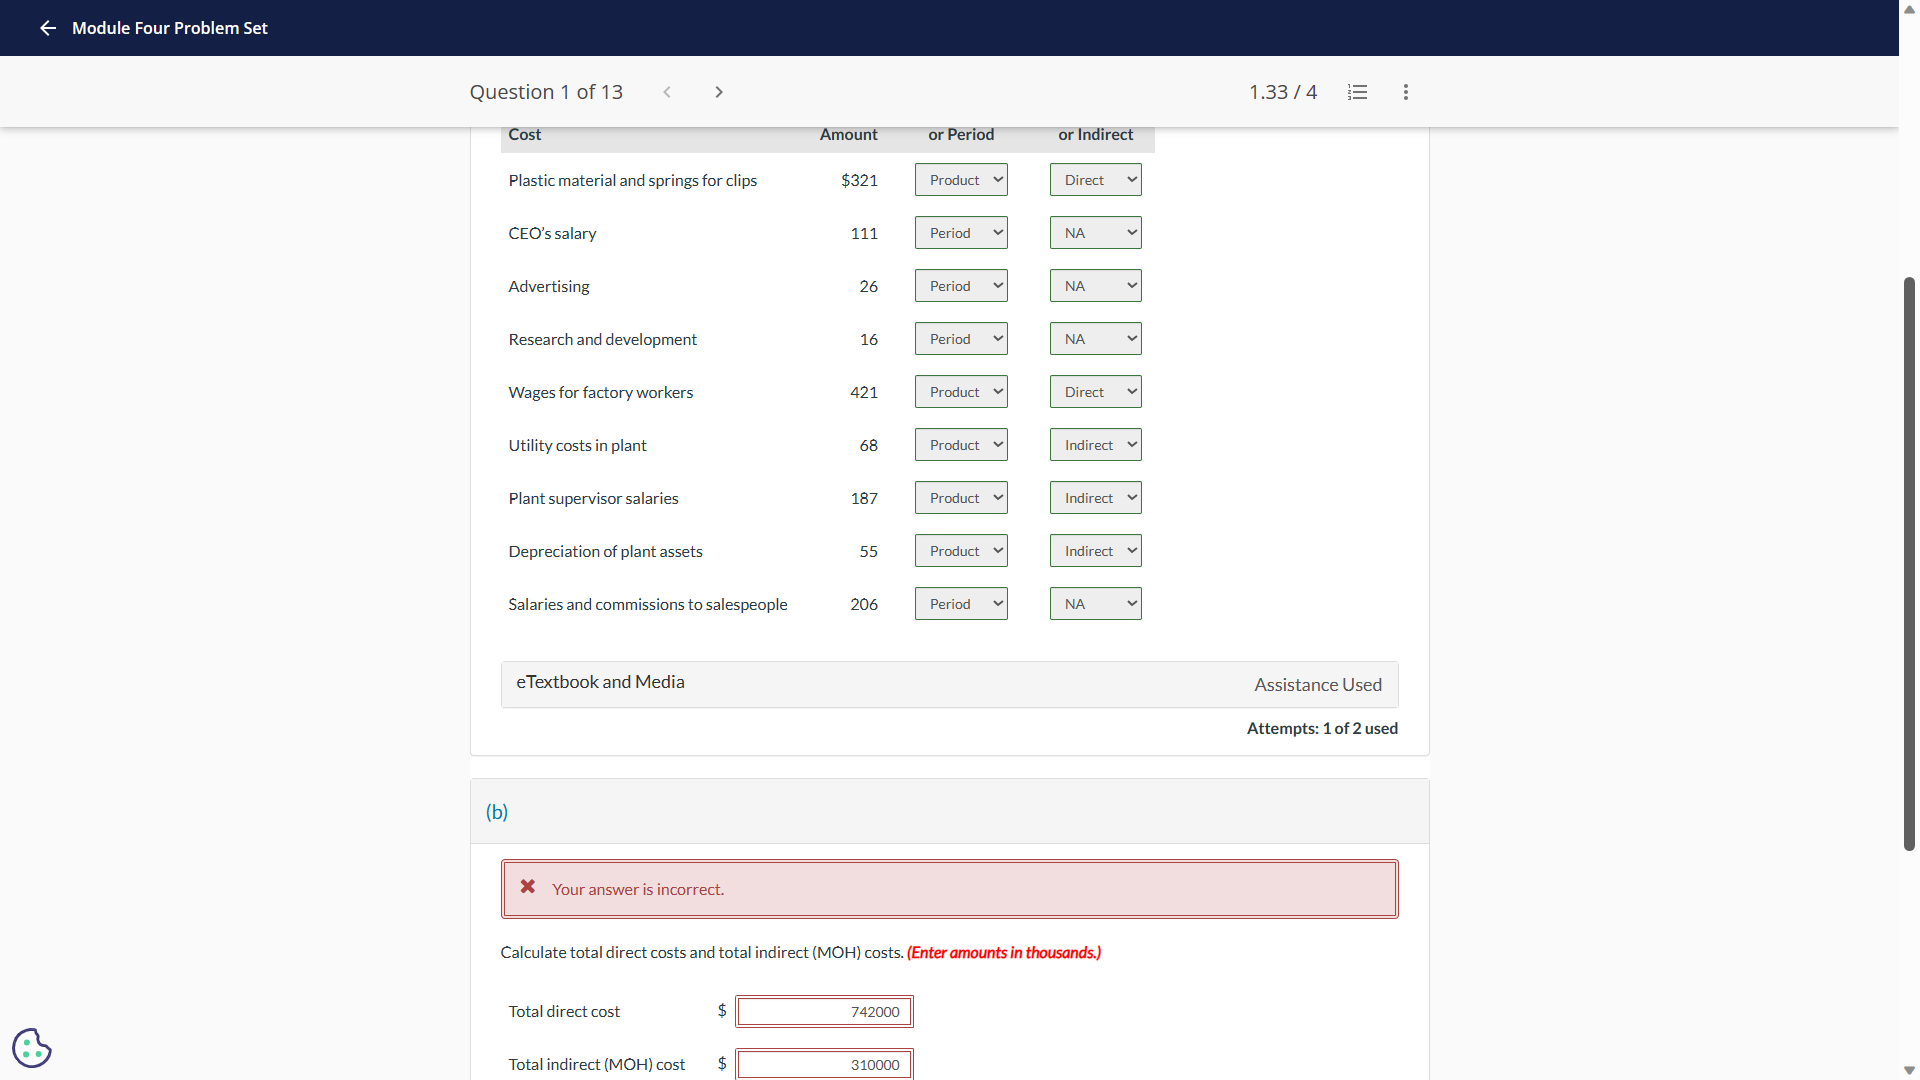
Task: Click the eTextbook and Media section
Action: (x=600, y=681)
